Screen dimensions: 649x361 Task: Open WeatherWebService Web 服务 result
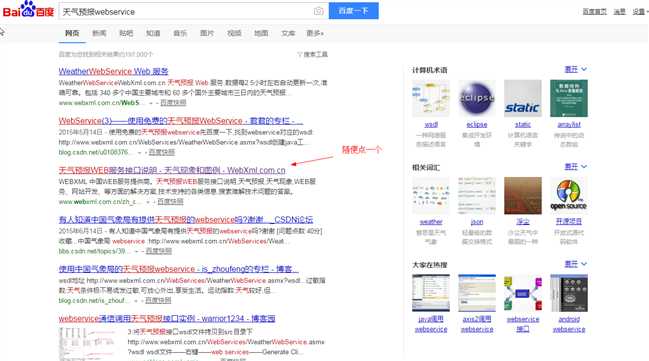tap(113, 71)
